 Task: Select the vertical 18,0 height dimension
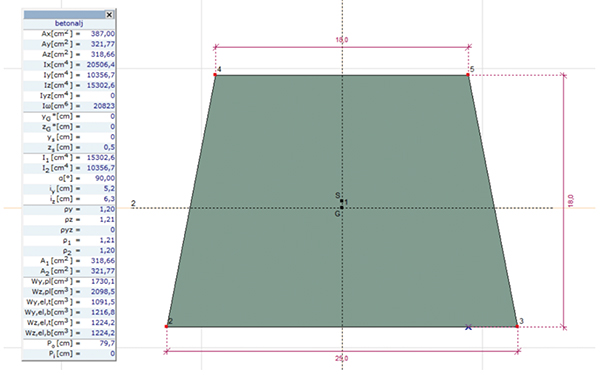pos(571,201)
